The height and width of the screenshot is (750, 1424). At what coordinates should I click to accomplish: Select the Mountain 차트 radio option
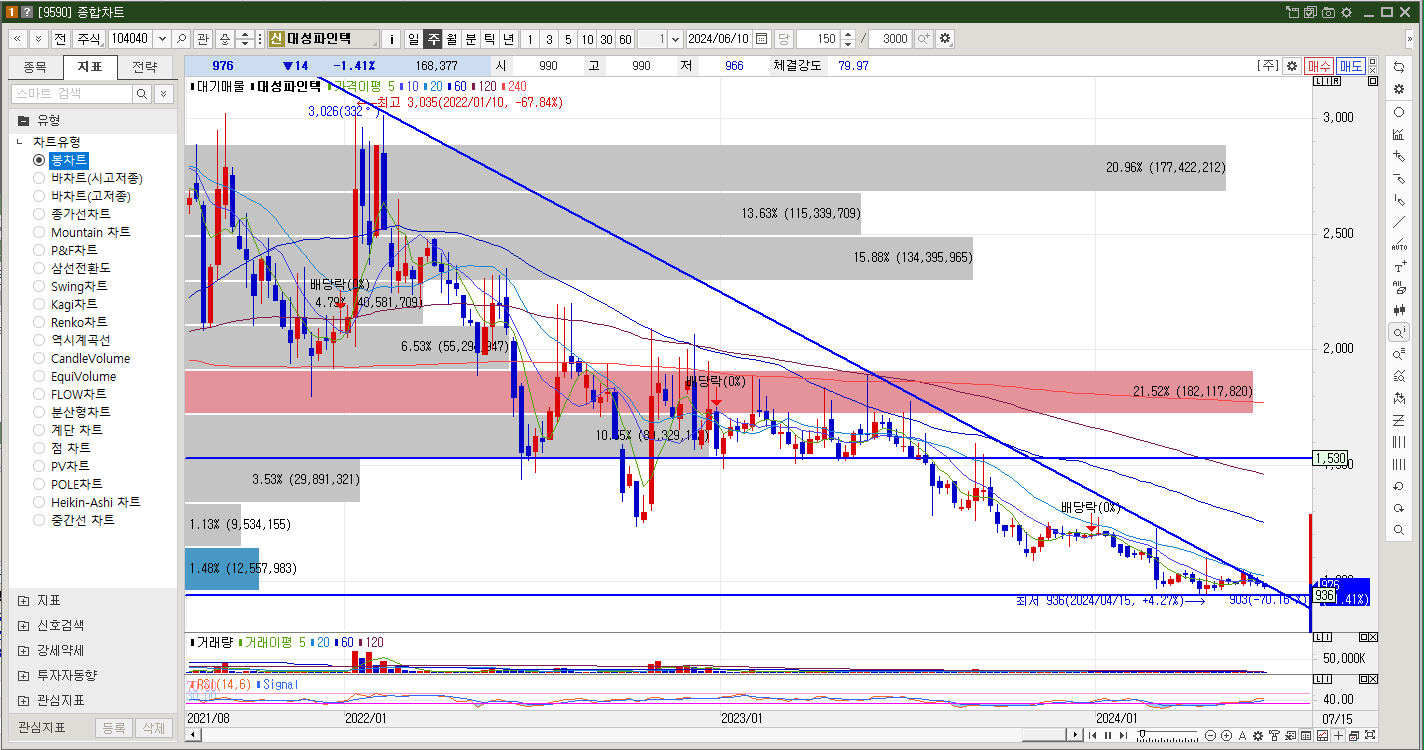click(40, 232)
